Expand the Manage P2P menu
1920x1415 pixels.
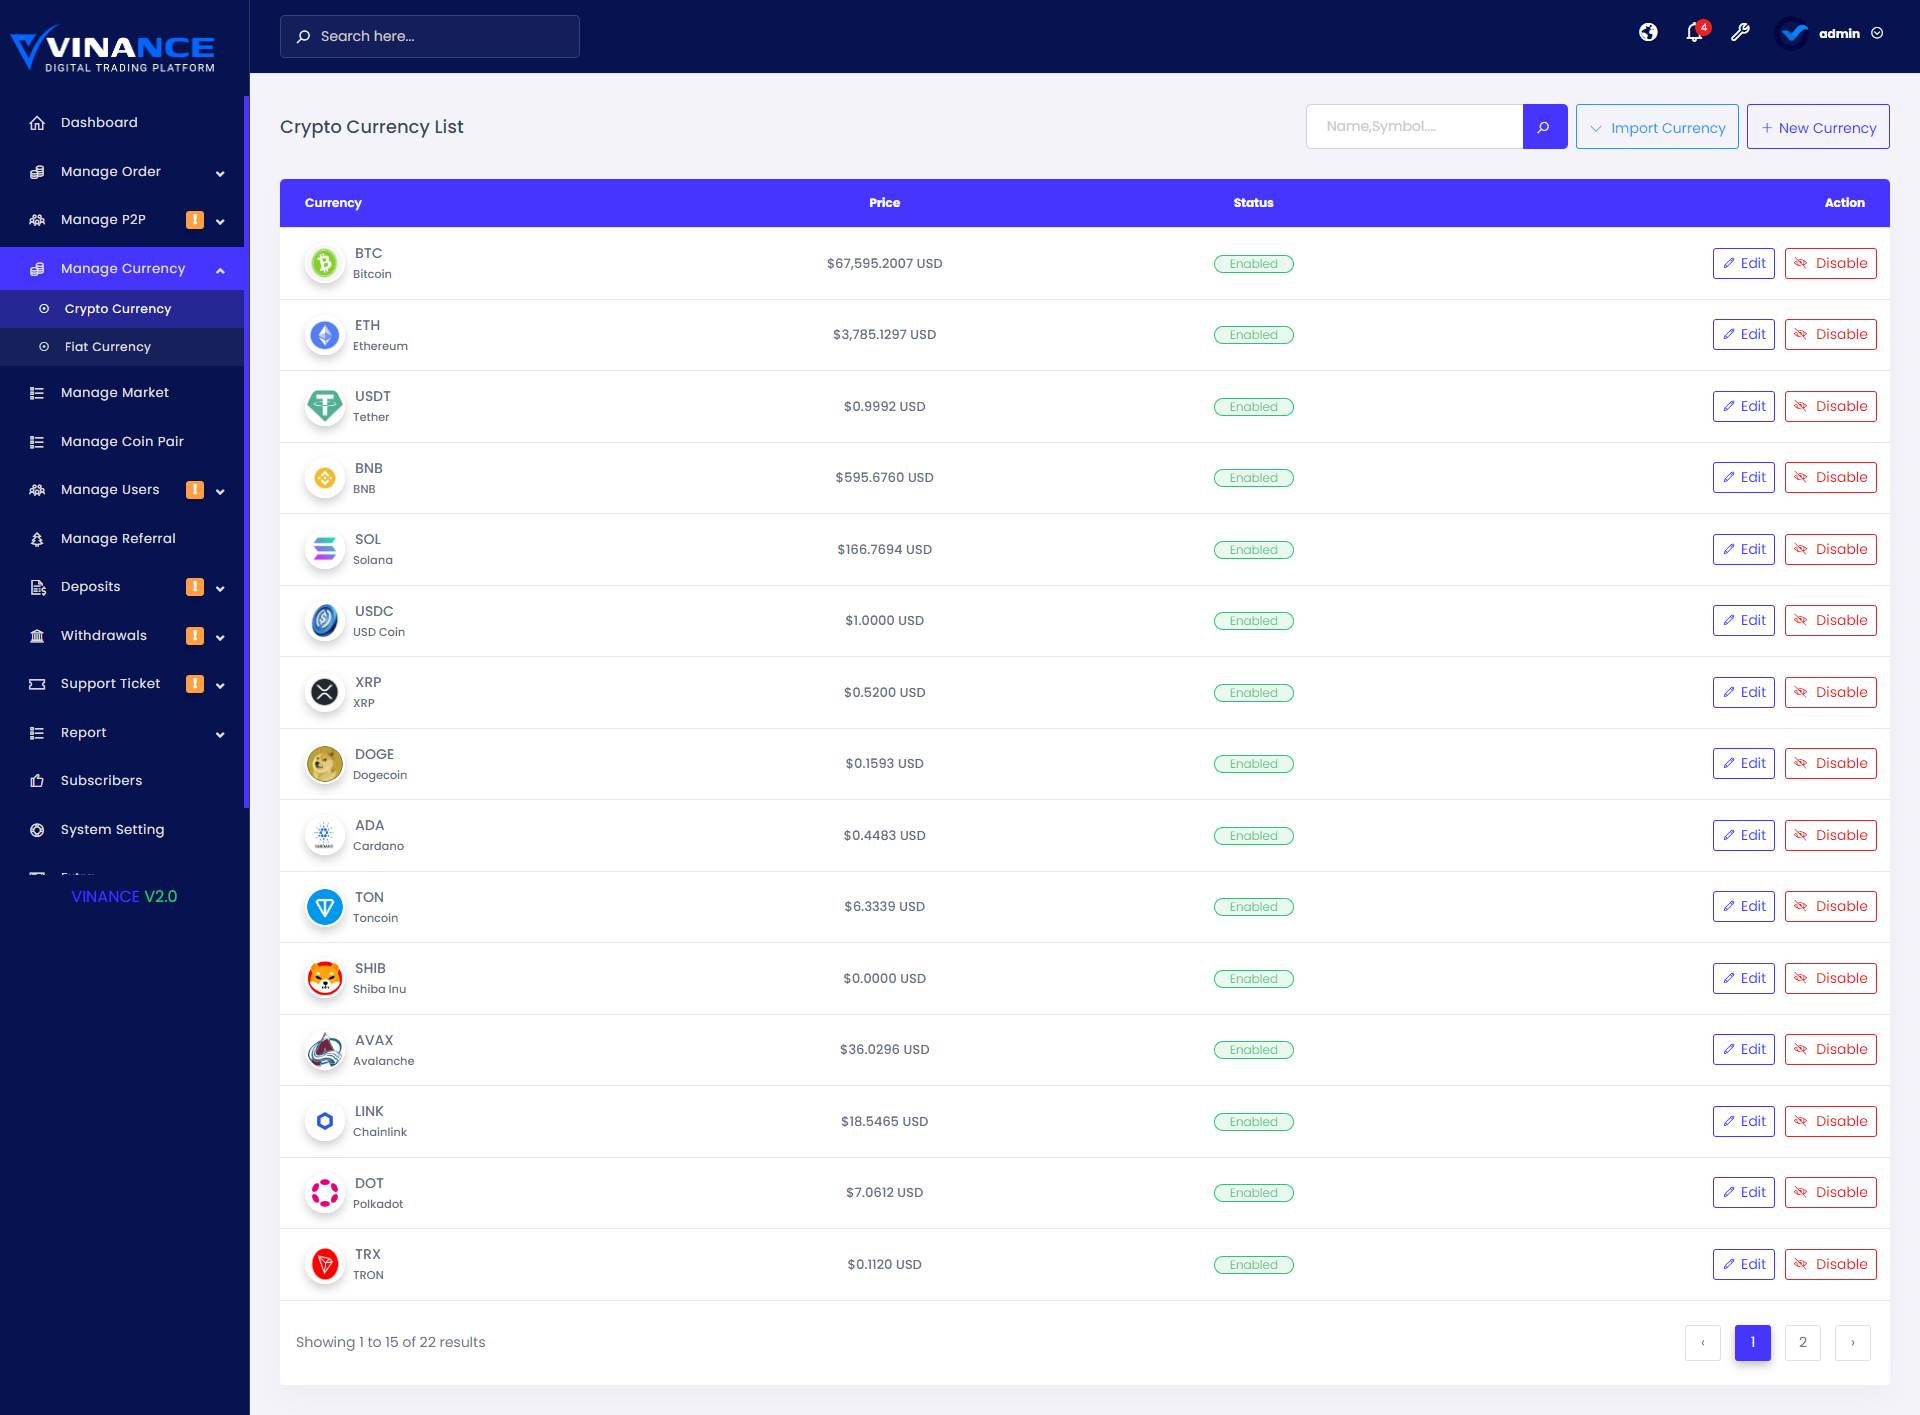[x=220, y=221]
